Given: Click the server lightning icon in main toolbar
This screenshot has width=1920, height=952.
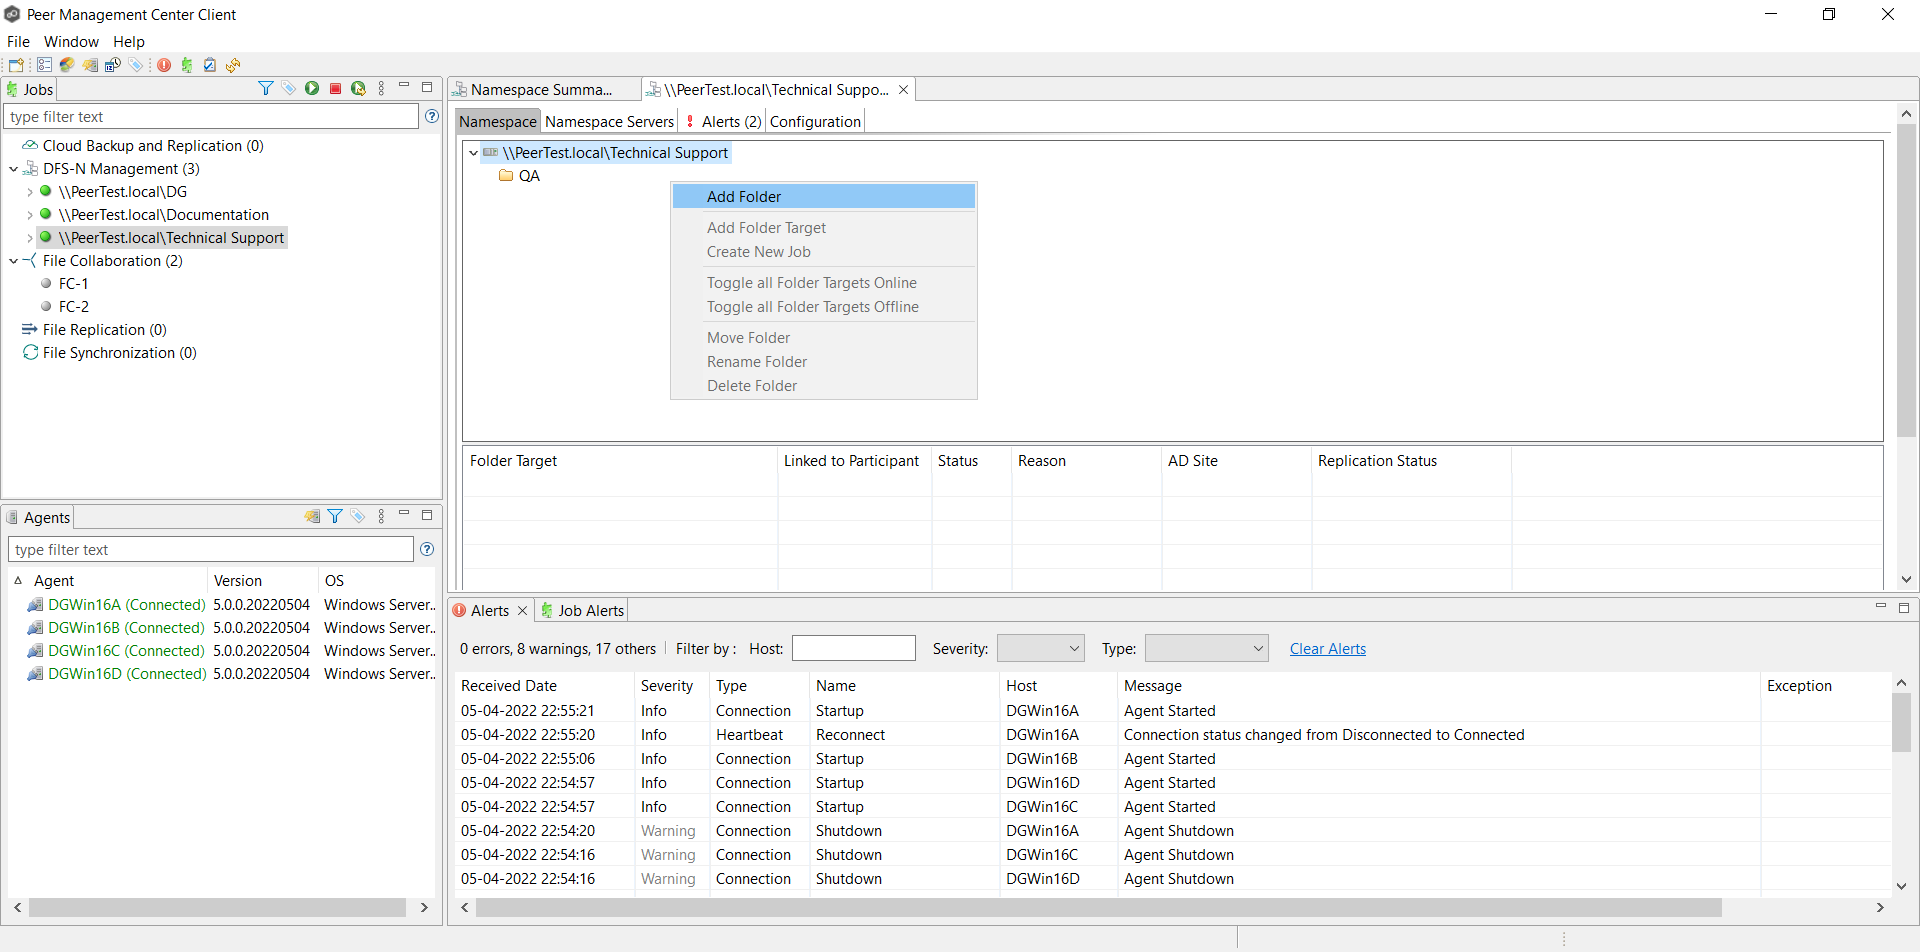Looking at the screenshot, I should point(90,65).
